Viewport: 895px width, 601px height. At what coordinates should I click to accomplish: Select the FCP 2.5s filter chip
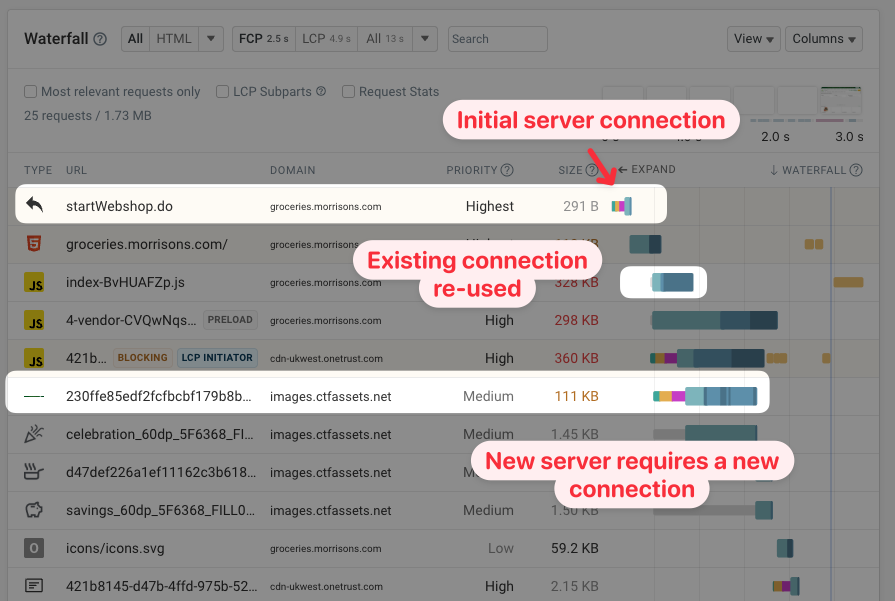pyautogui.click(x=264, y=38)
